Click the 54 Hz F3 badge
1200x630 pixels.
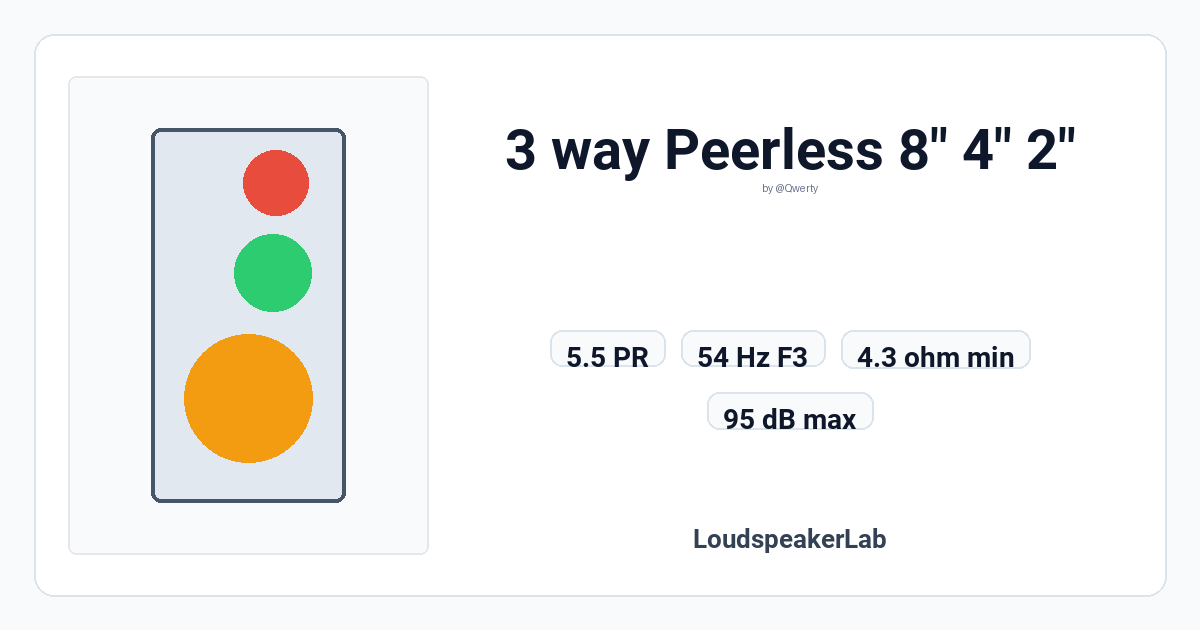(x=753, y=349)
